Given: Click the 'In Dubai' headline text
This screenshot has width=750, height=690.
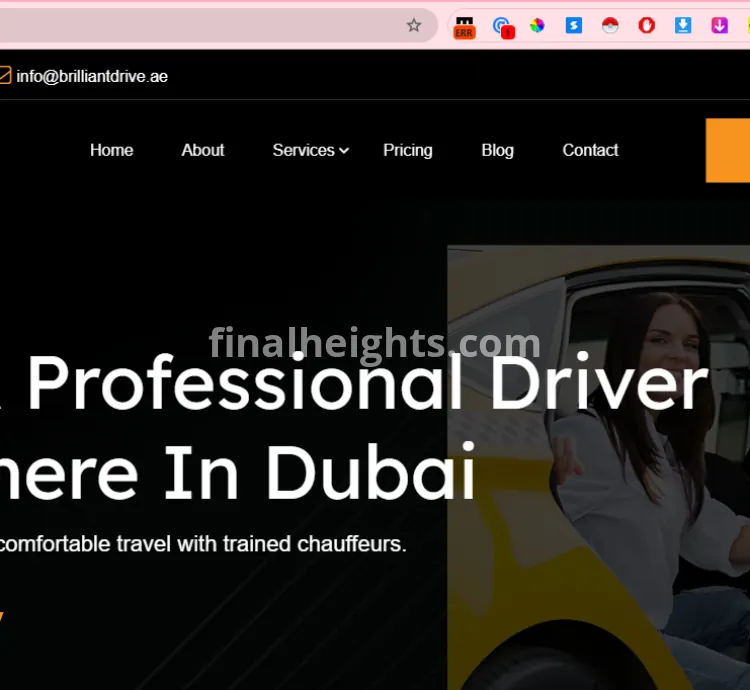Looking at the screenshot, I should point(320,471).
